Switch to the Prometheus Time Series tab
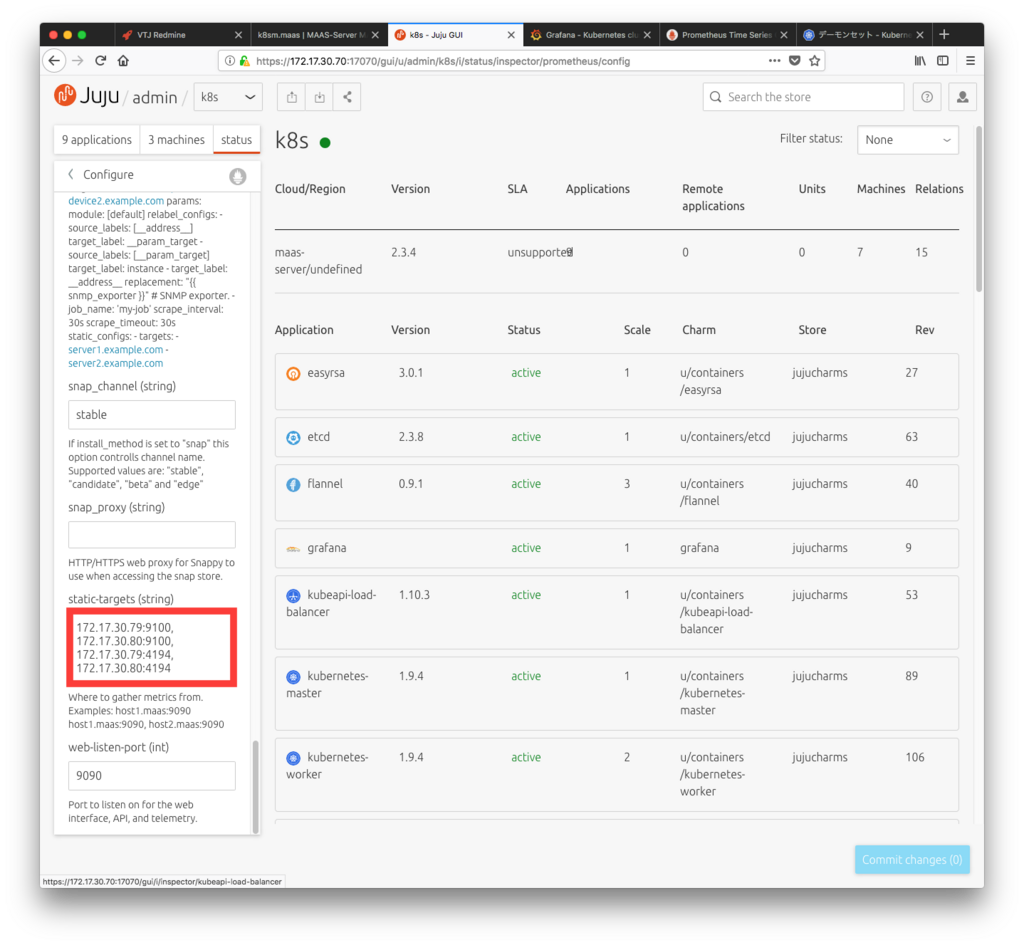 (x=726, y=35)
